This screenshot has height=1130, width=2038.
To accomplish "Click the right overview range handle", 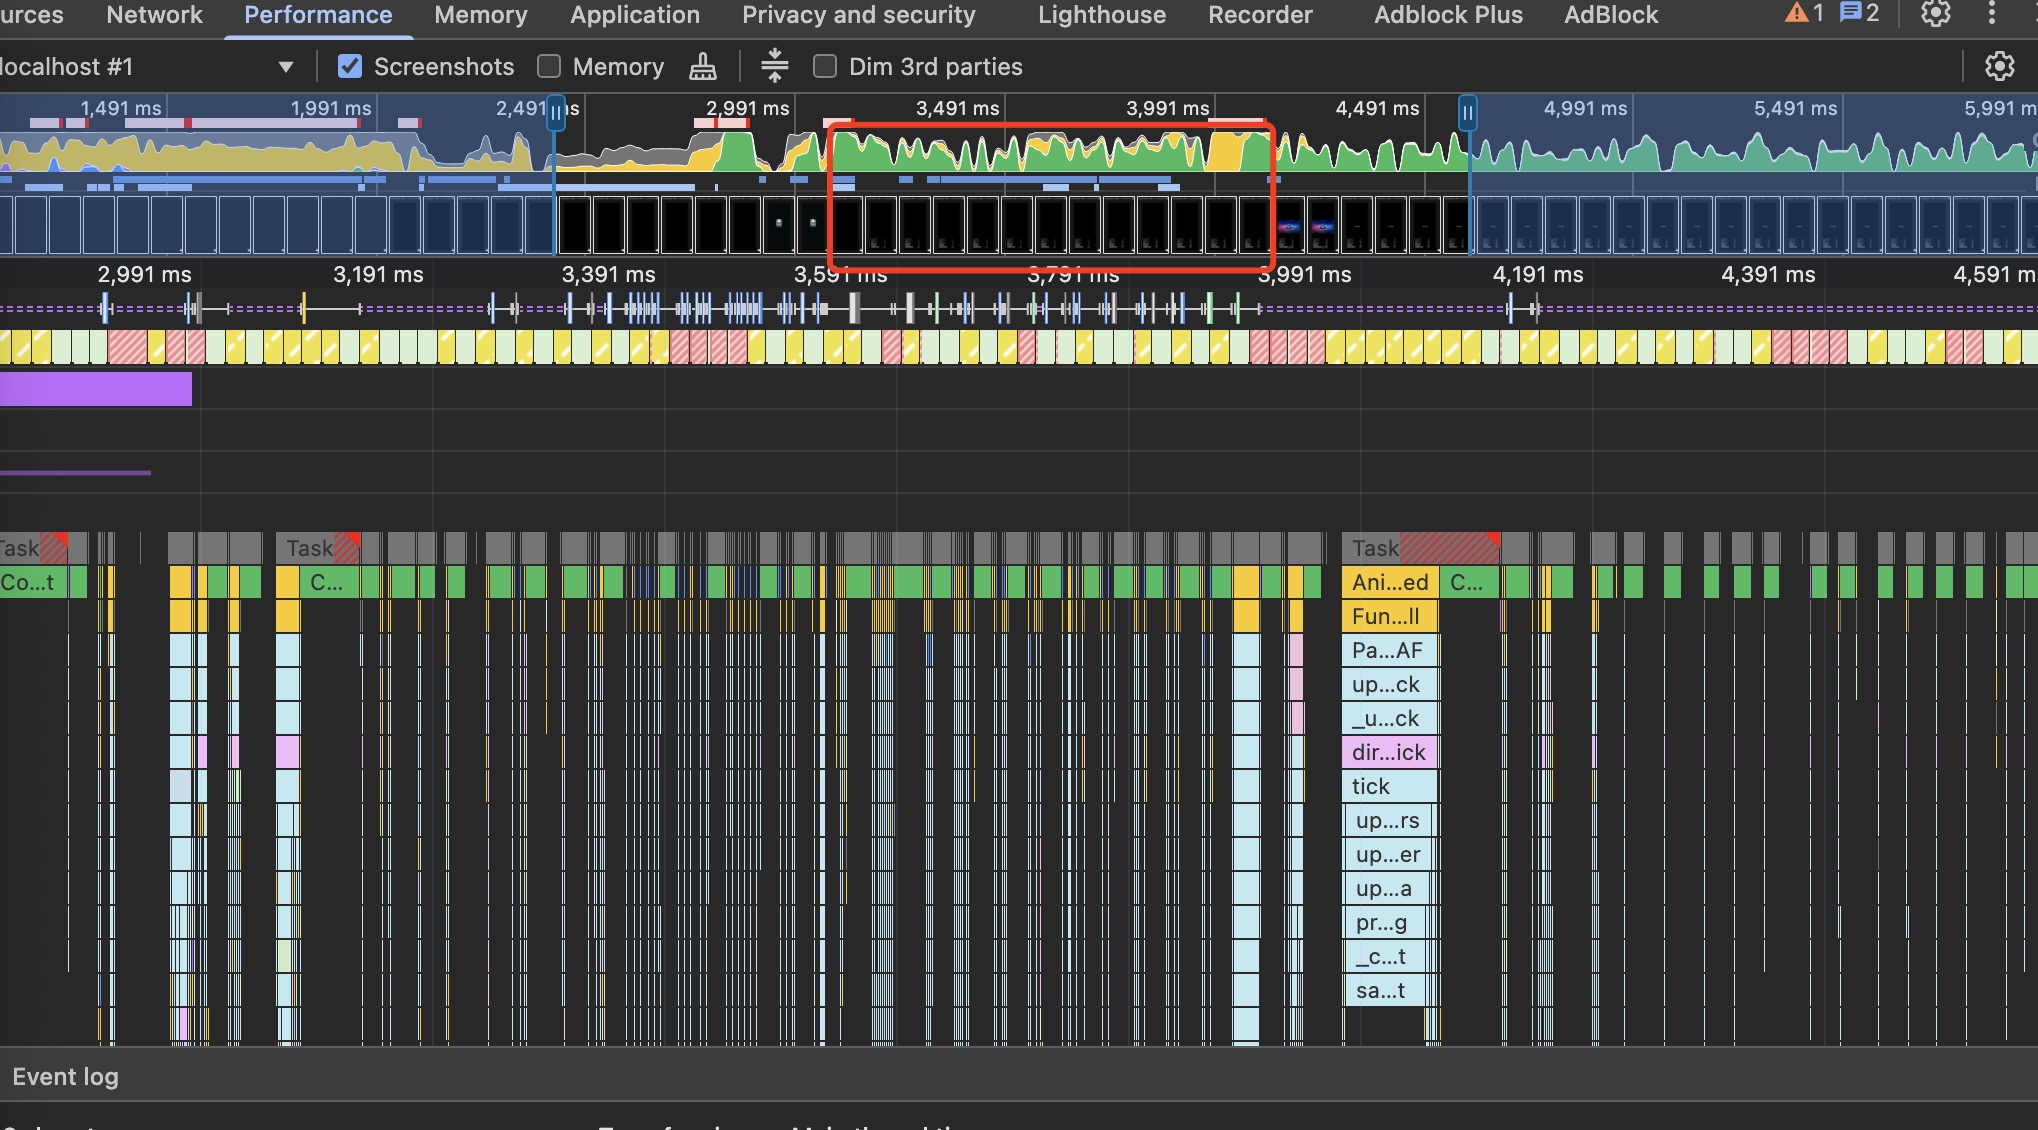I will tap(1468, 113).
